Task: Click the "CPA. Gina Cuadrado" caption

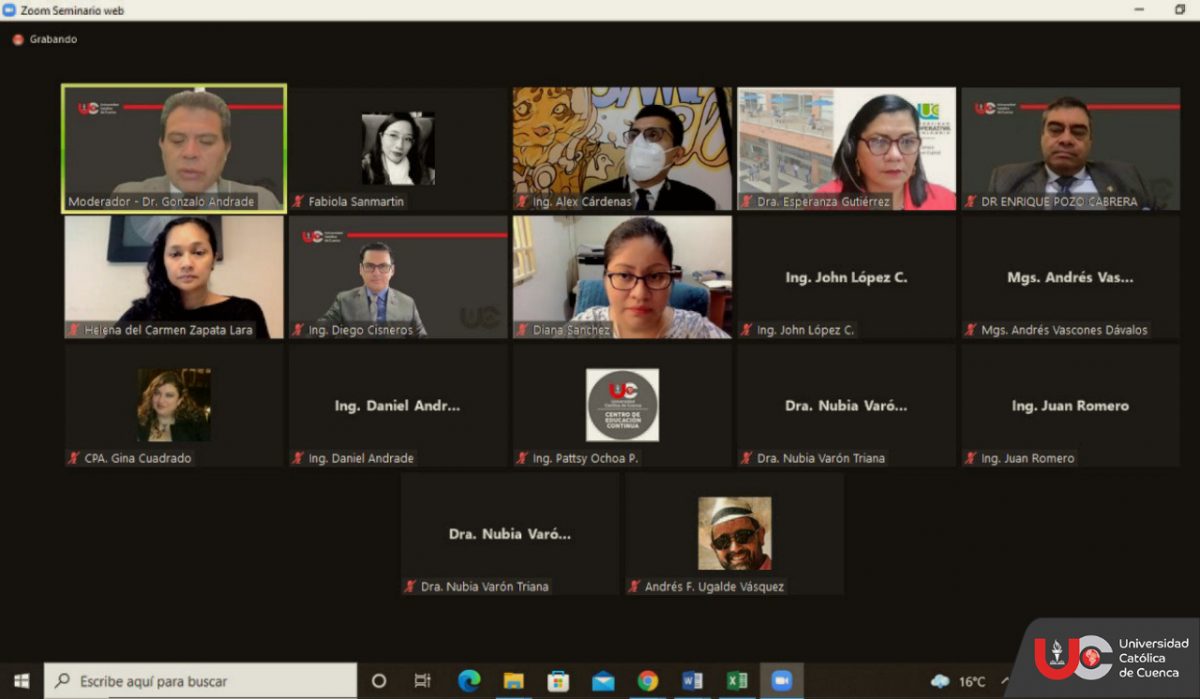Action: click(138, 458)
